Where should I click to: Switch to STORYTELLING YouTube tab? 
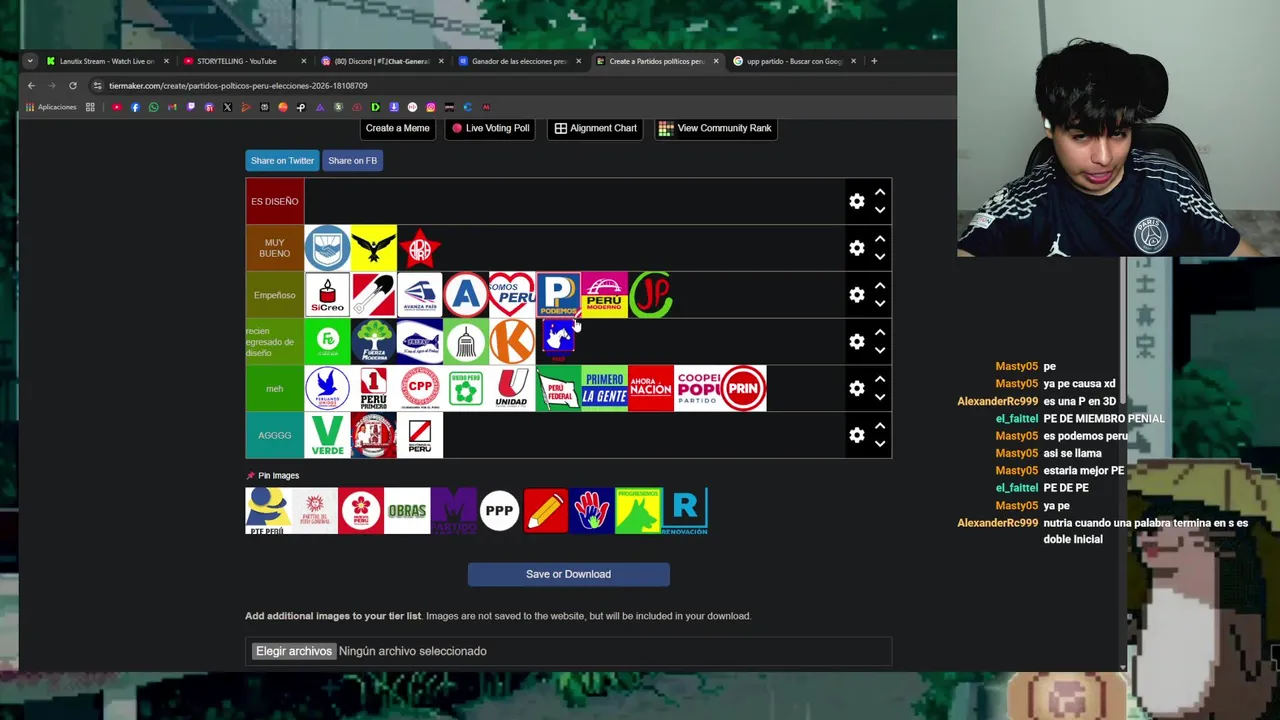245,61
